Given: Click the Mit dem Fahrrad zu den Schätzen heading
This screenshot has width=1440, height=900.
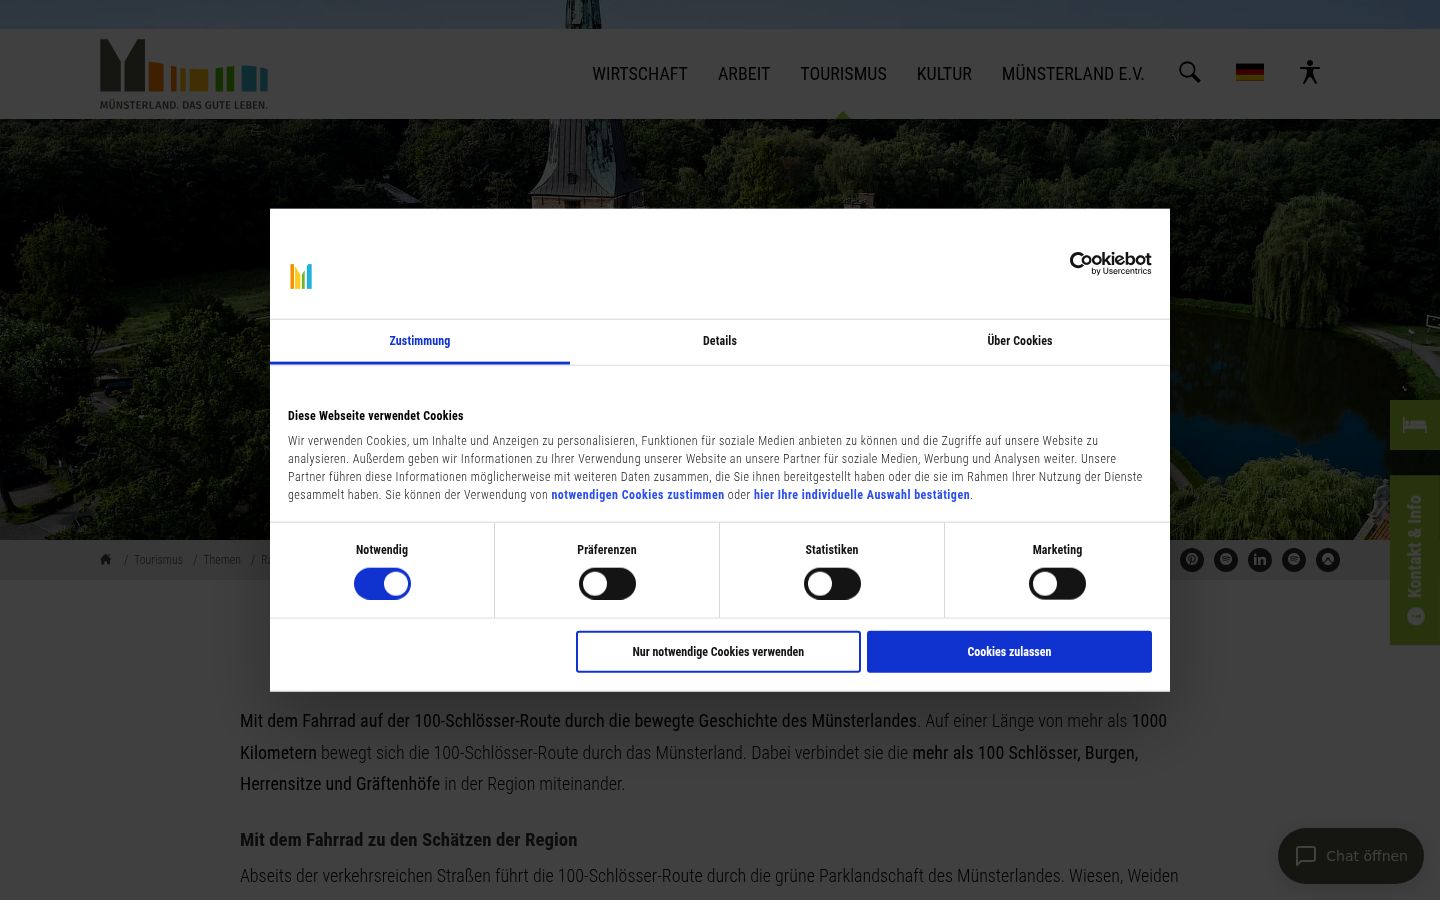Looking at the screenshot, I should [409, 840].
